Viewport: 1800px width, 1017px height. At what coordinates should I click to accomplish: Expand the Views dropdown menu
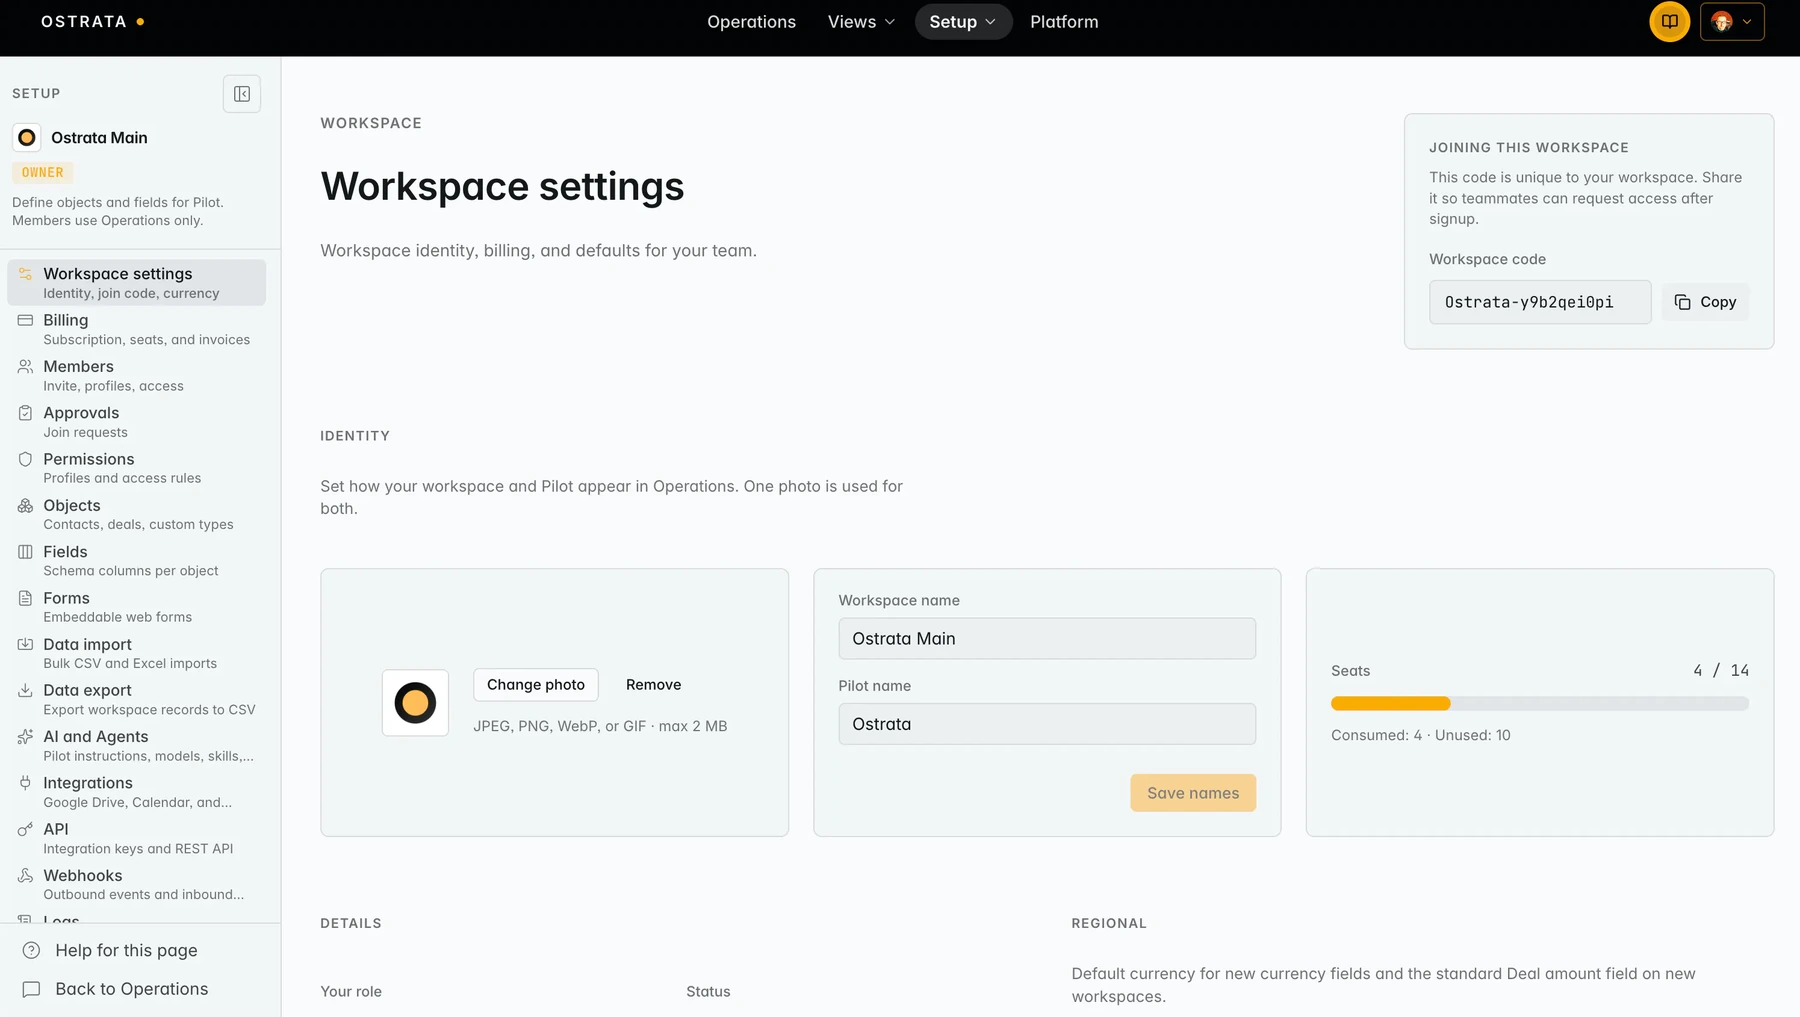point(861,22)
